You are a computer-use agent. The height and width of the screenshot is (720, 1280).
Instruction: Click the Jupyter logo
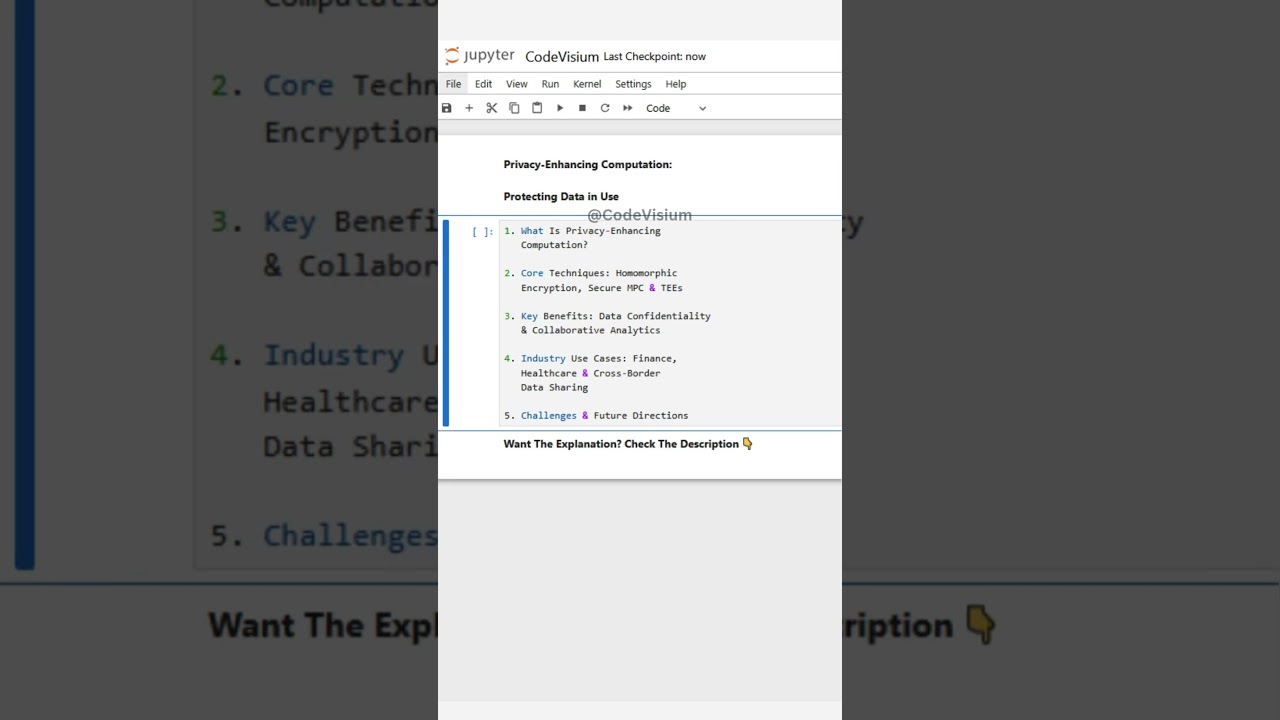tap(480, 56)
